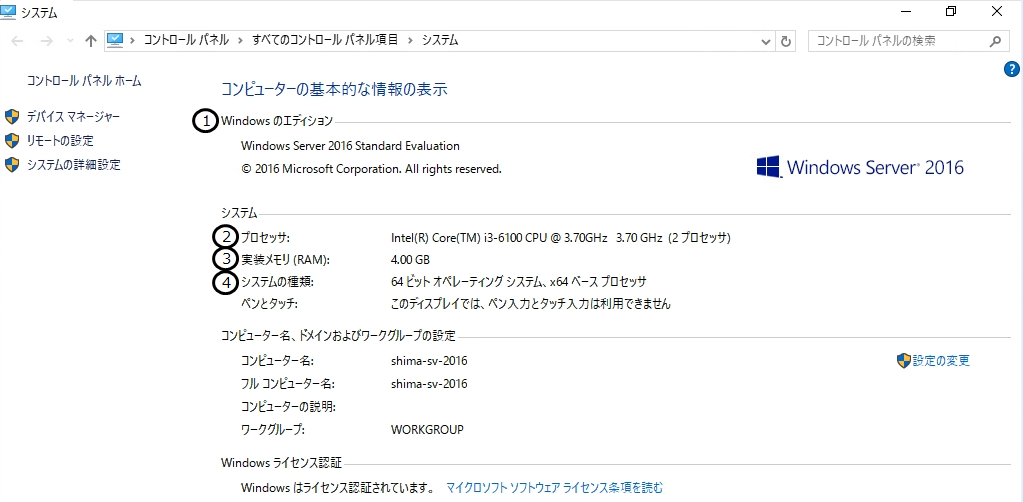
Task: Open the recent locations dropdown arrow
Action: [x=70, y=41]
